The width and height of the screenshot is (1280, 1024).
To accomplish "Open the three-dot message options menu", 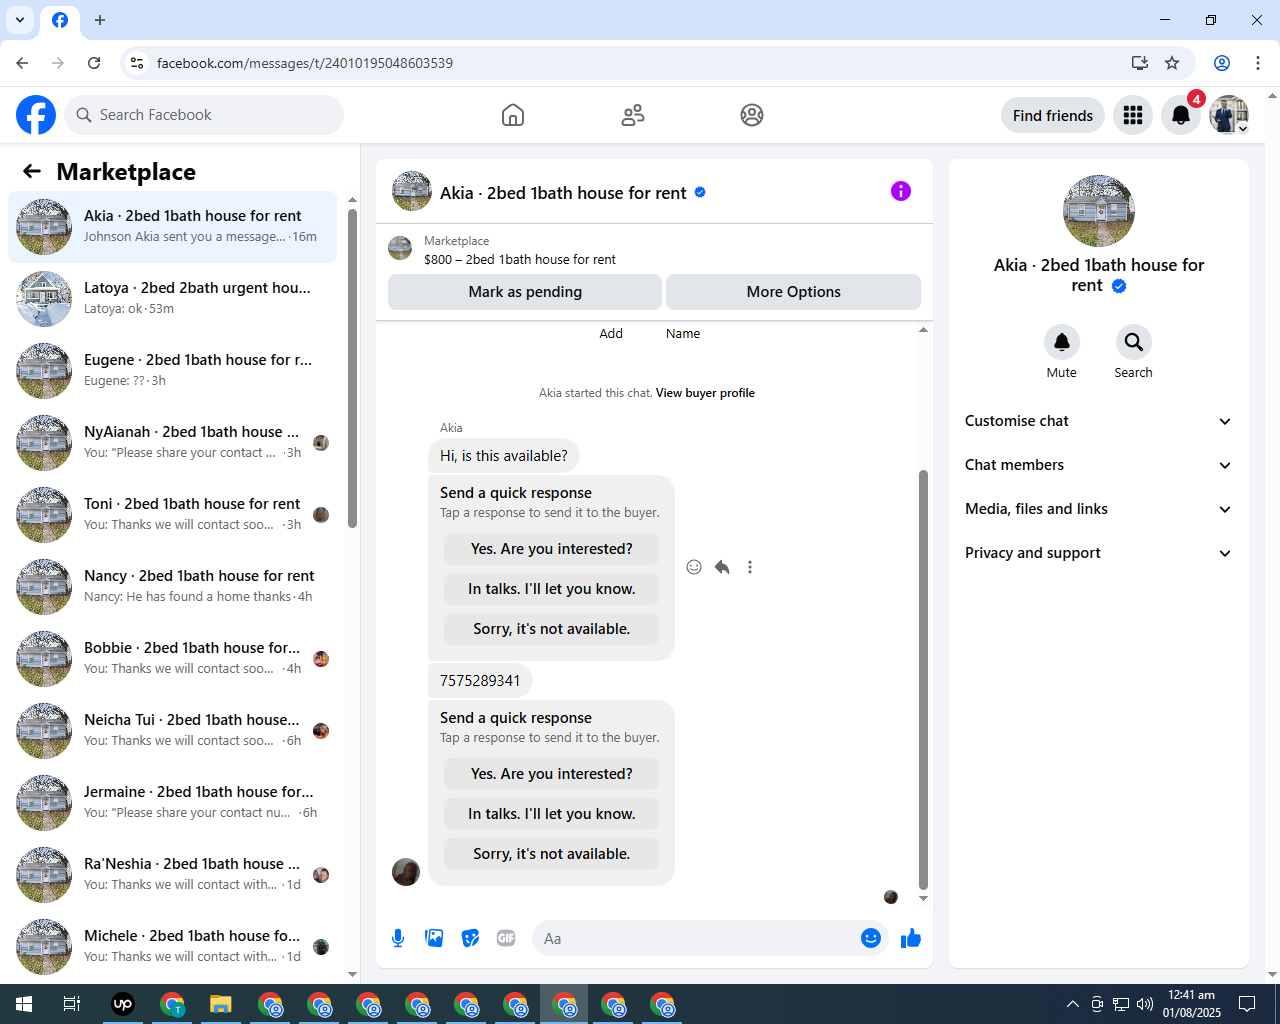I will click(750, 567).
